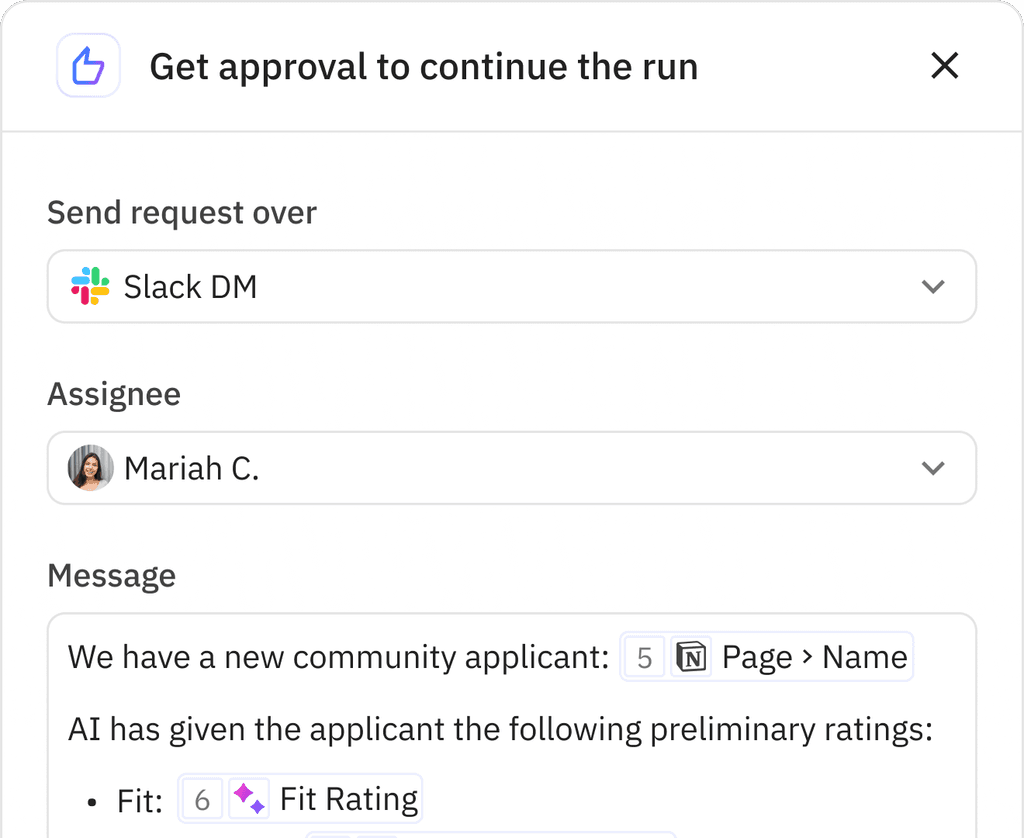Click the 'Fit:' bullet item text

coord(137,801)
